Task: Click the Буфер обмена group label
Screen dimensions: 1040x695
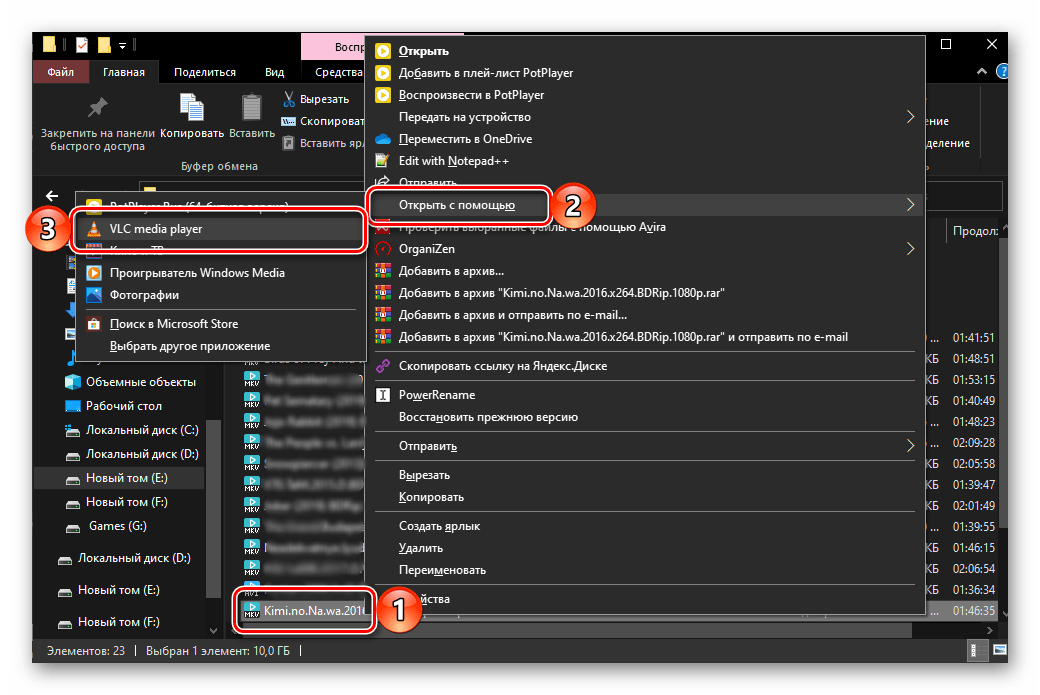Action: 220,166
